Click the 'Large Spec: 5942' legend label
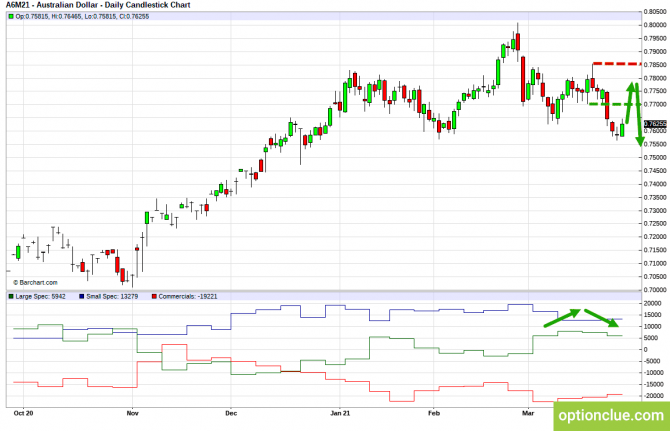Viewport: 670px width, 431px height. tap(41, 296)
